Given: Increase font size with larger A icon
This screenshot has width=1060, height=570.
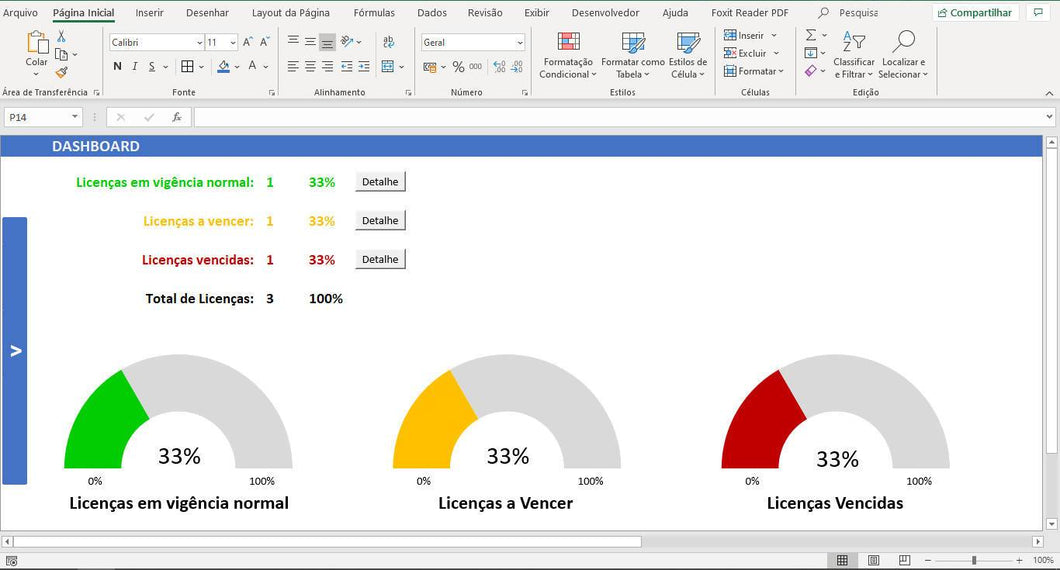Looking at the screenshot, I should coord(247,42).
